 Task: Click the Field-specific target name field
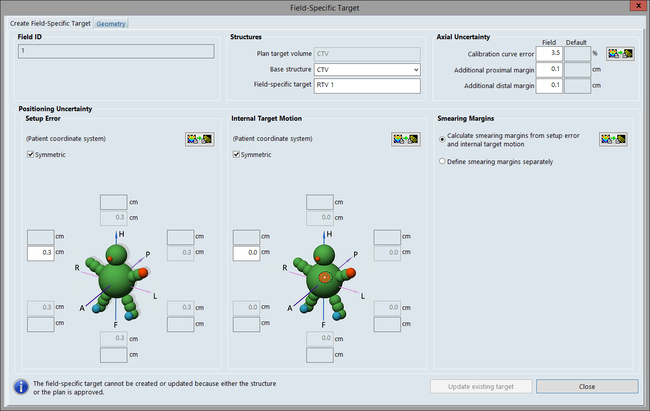point(366,86)
